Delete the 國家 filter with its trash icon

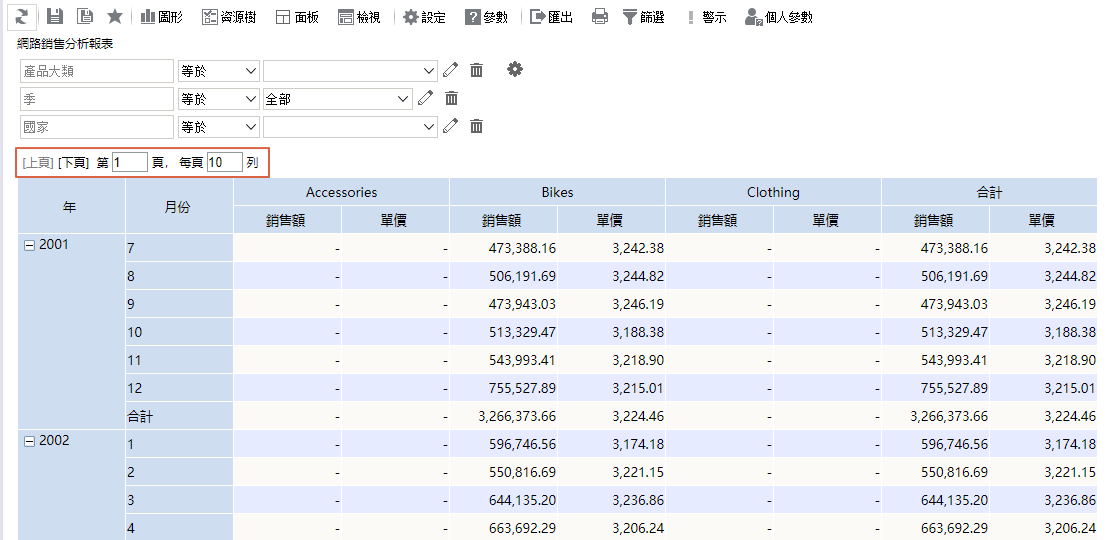click(477, 126)
